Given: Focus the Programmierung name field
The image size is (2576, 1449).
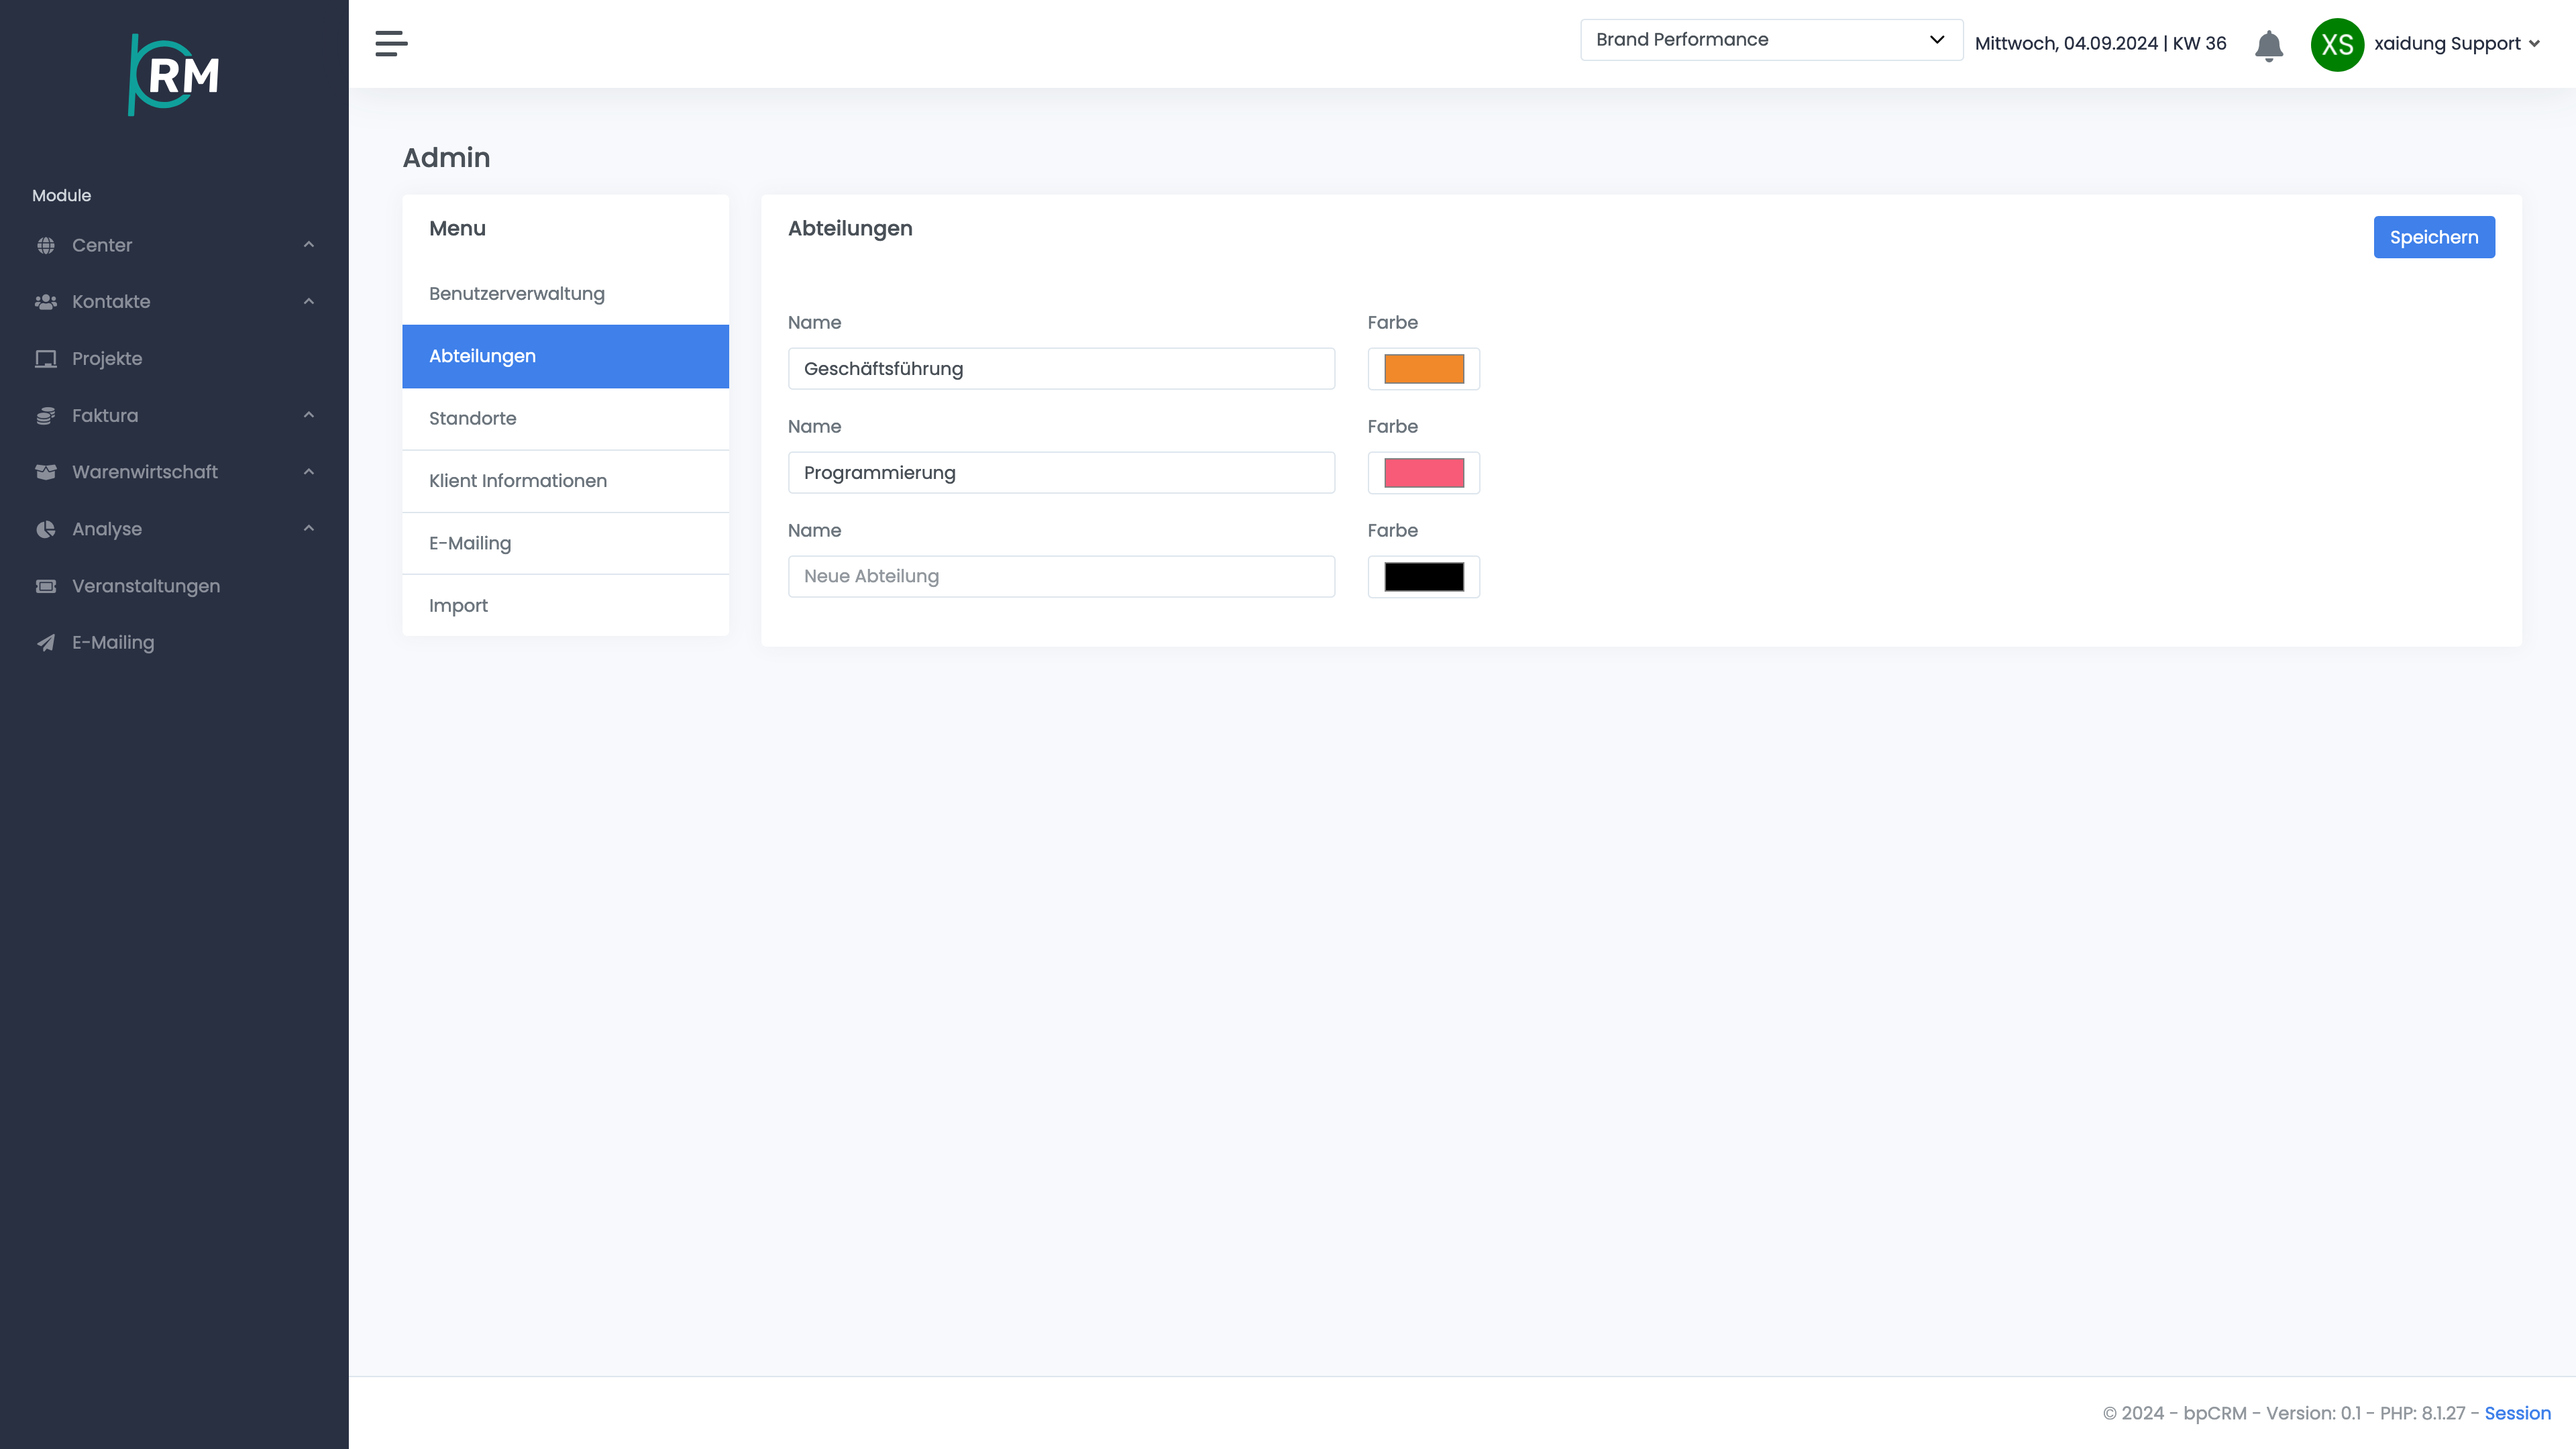Looking at the screenshot, I should pos(1061,473).
